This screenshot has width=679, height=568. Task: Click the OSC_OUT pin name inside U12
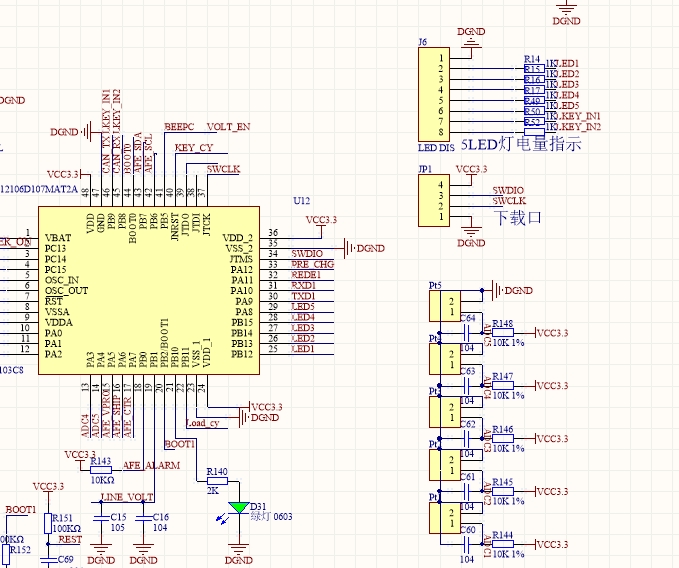[66, 290]
